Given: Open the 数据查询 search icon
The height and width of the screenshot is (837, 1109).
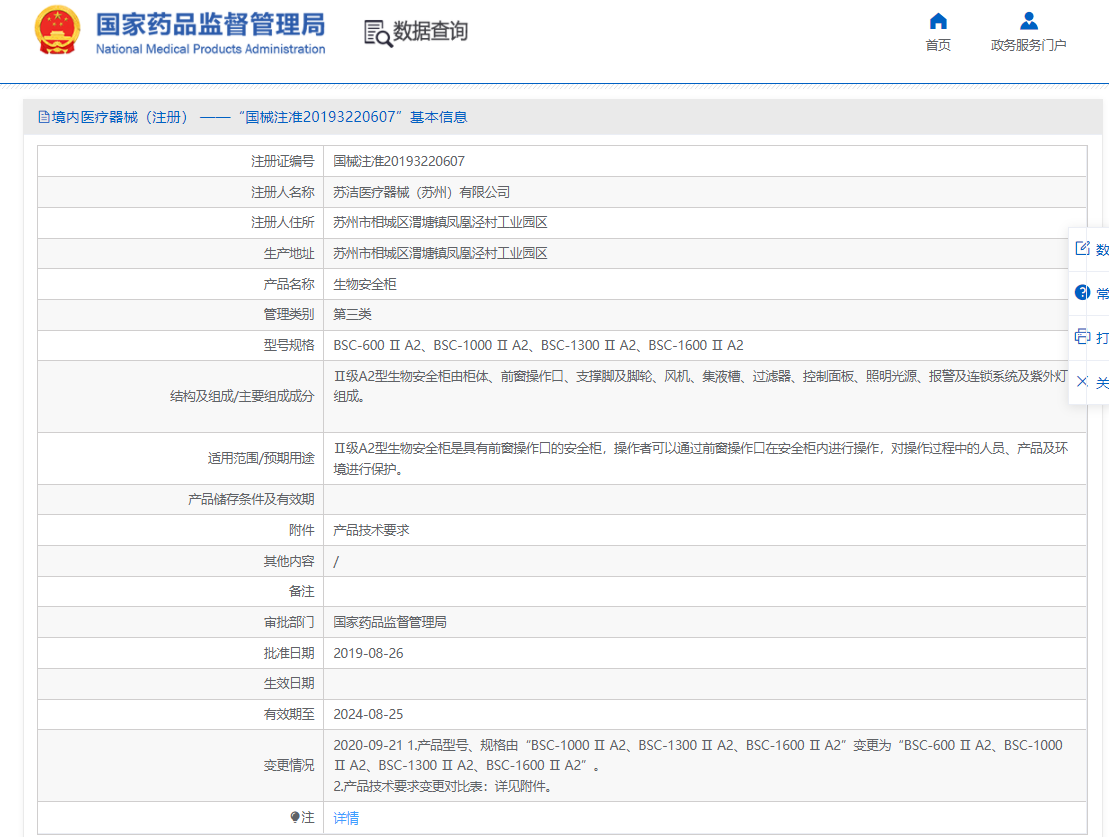Looking at the screenshot, I should click(378, 33).
